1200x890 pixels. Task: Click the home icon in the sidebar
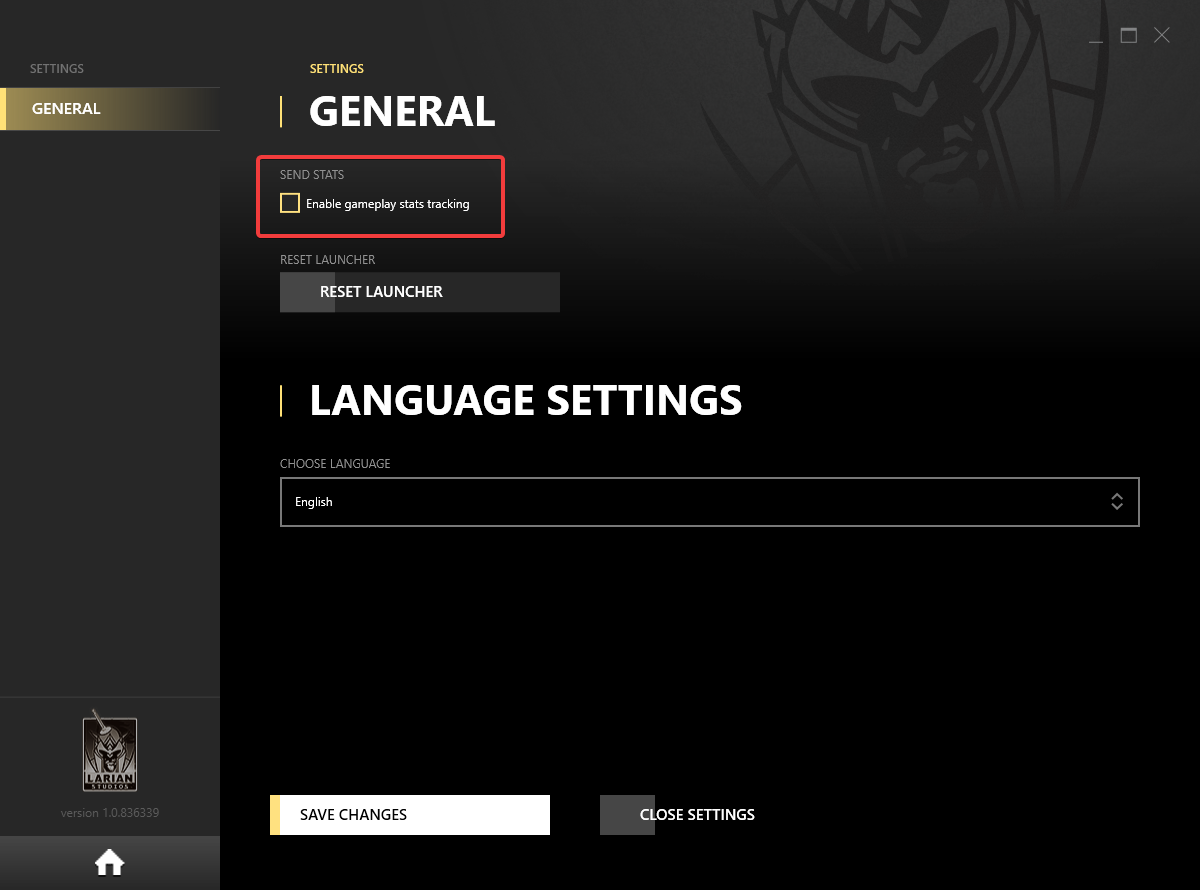pos(109,862)
